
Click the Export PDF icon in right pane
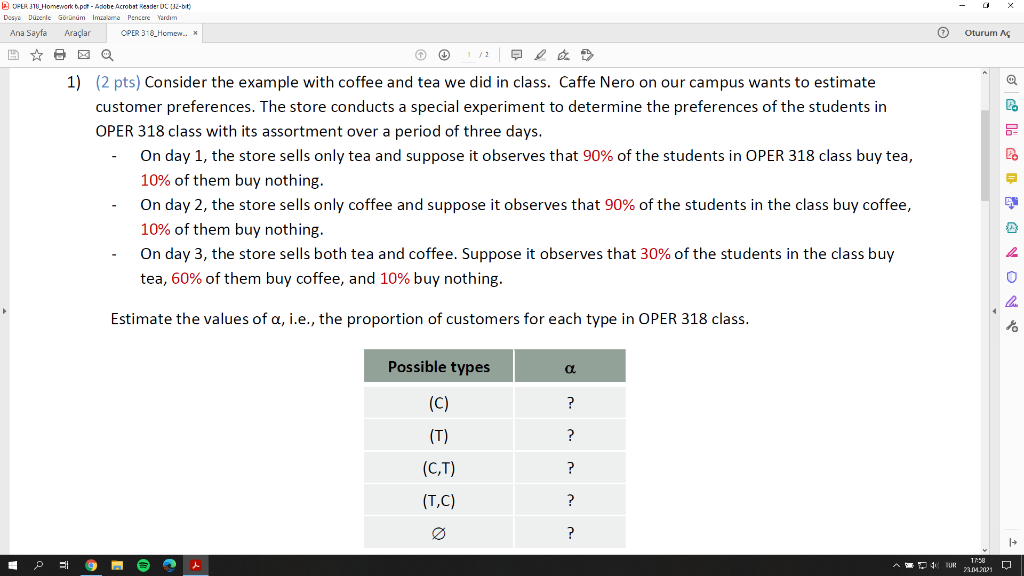pos(1012,103)
